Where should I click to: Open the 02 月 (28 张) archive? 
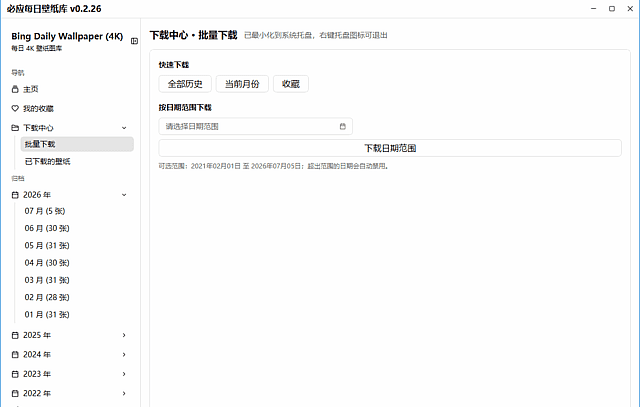click(x=77, y=298)
